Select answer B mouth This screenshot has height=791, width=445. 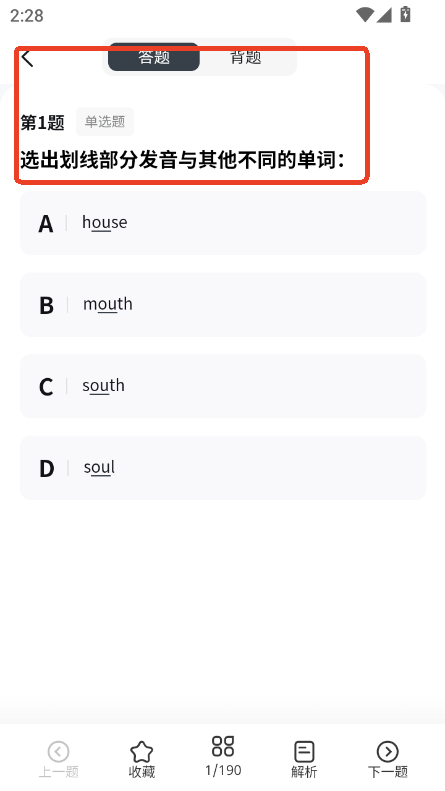pos(223,304)
